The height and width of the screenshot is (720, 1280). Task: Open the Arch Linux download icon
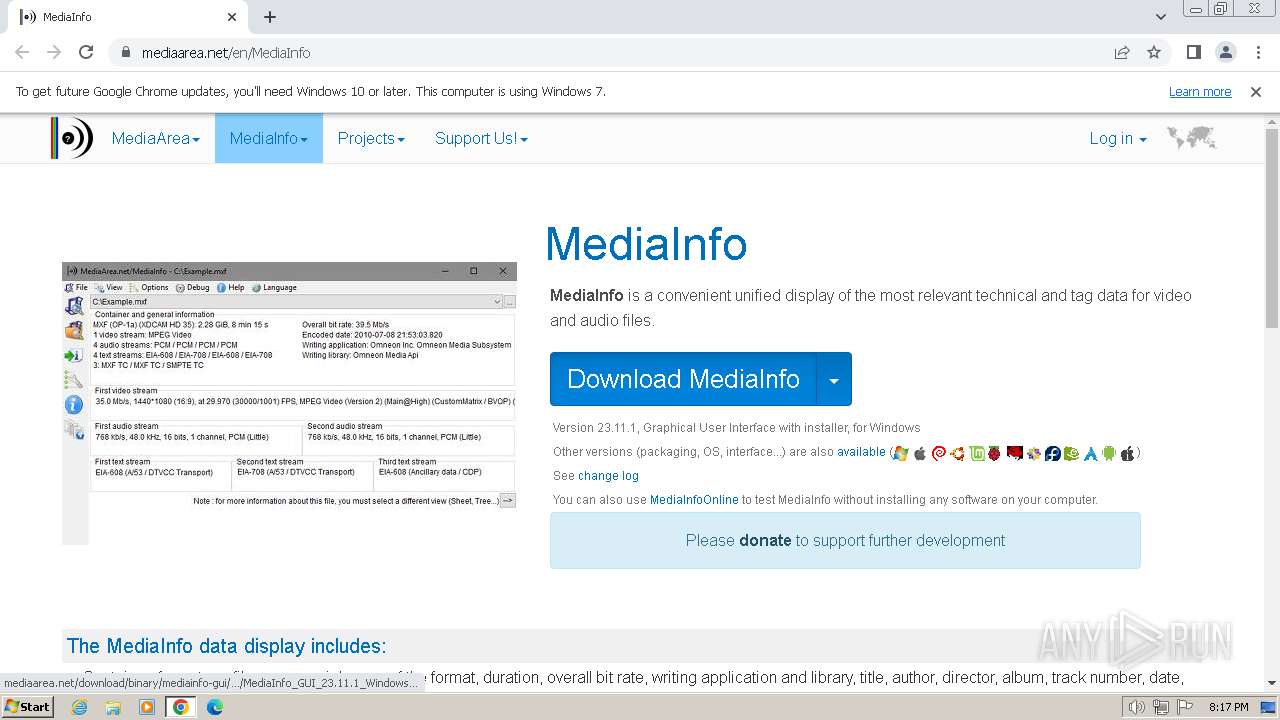click(x=1090, y=453)
